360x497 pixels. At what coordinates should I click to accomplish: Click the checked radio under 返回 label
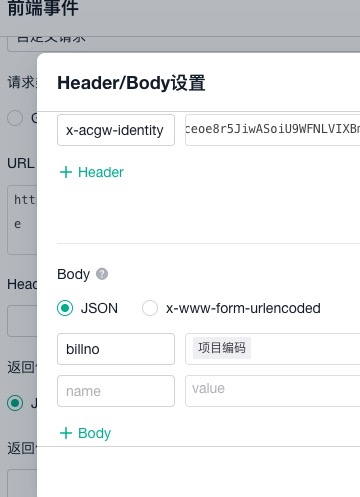[15, 403]
